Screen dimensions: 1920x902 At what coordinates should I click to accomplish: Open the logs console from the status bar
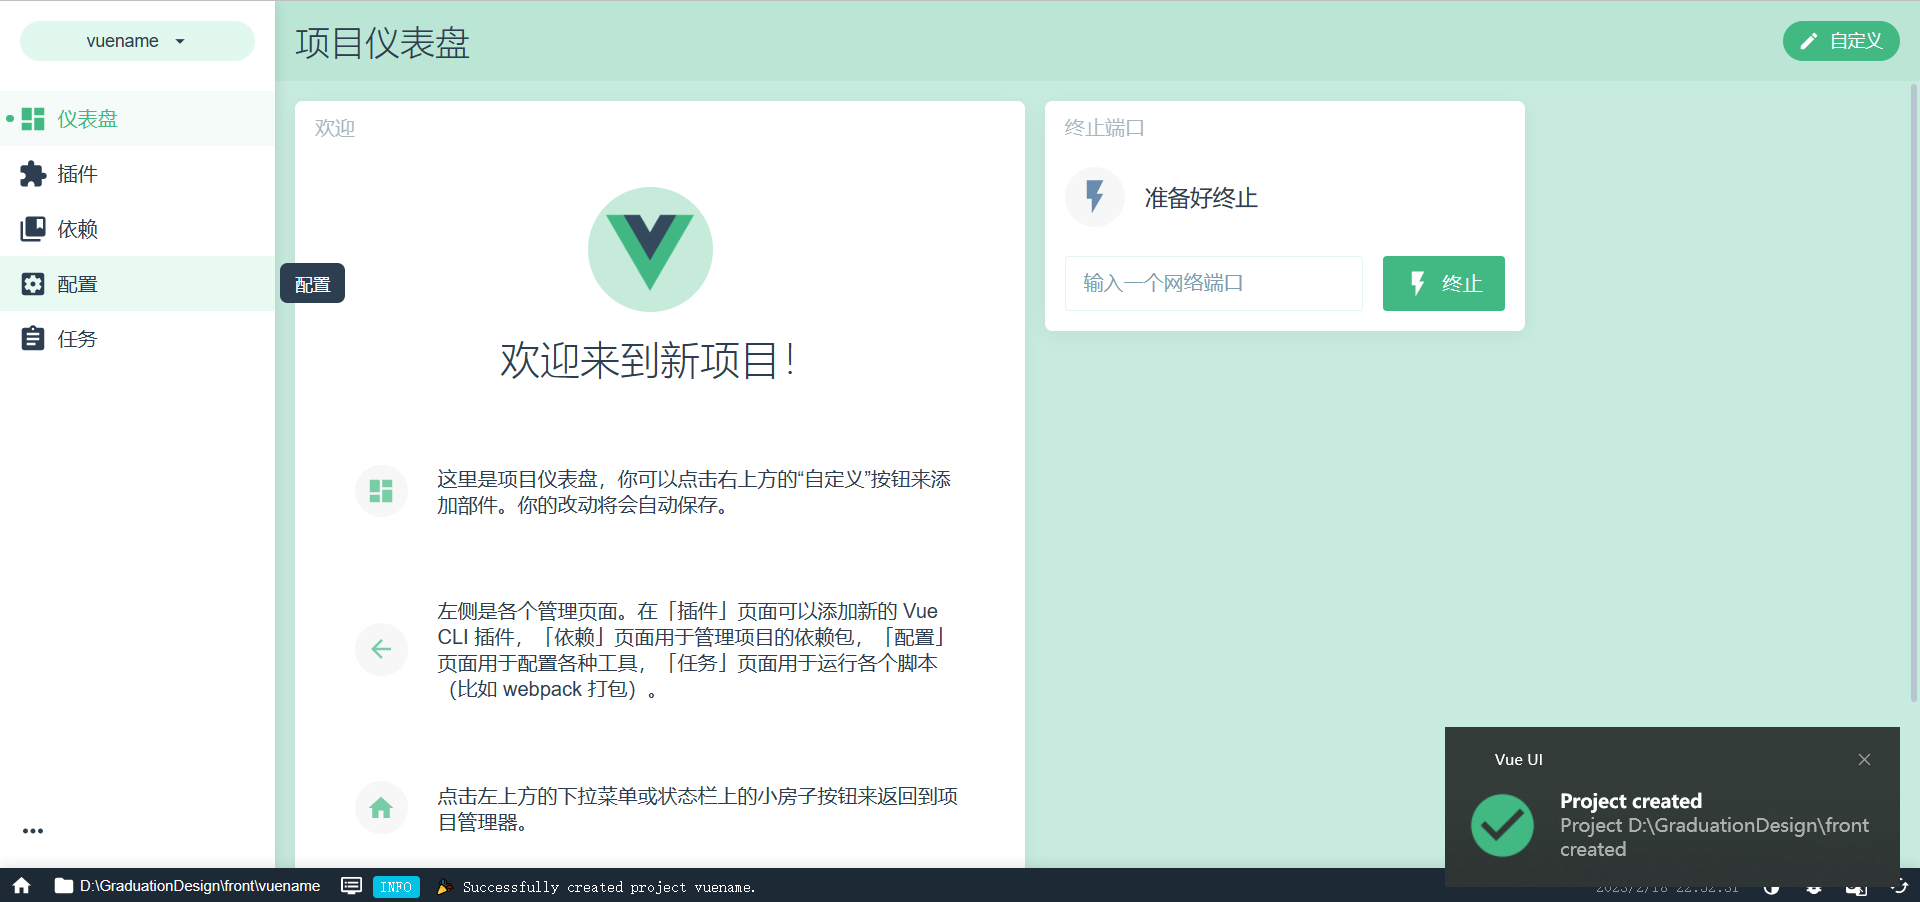click(x=351, y=887)
